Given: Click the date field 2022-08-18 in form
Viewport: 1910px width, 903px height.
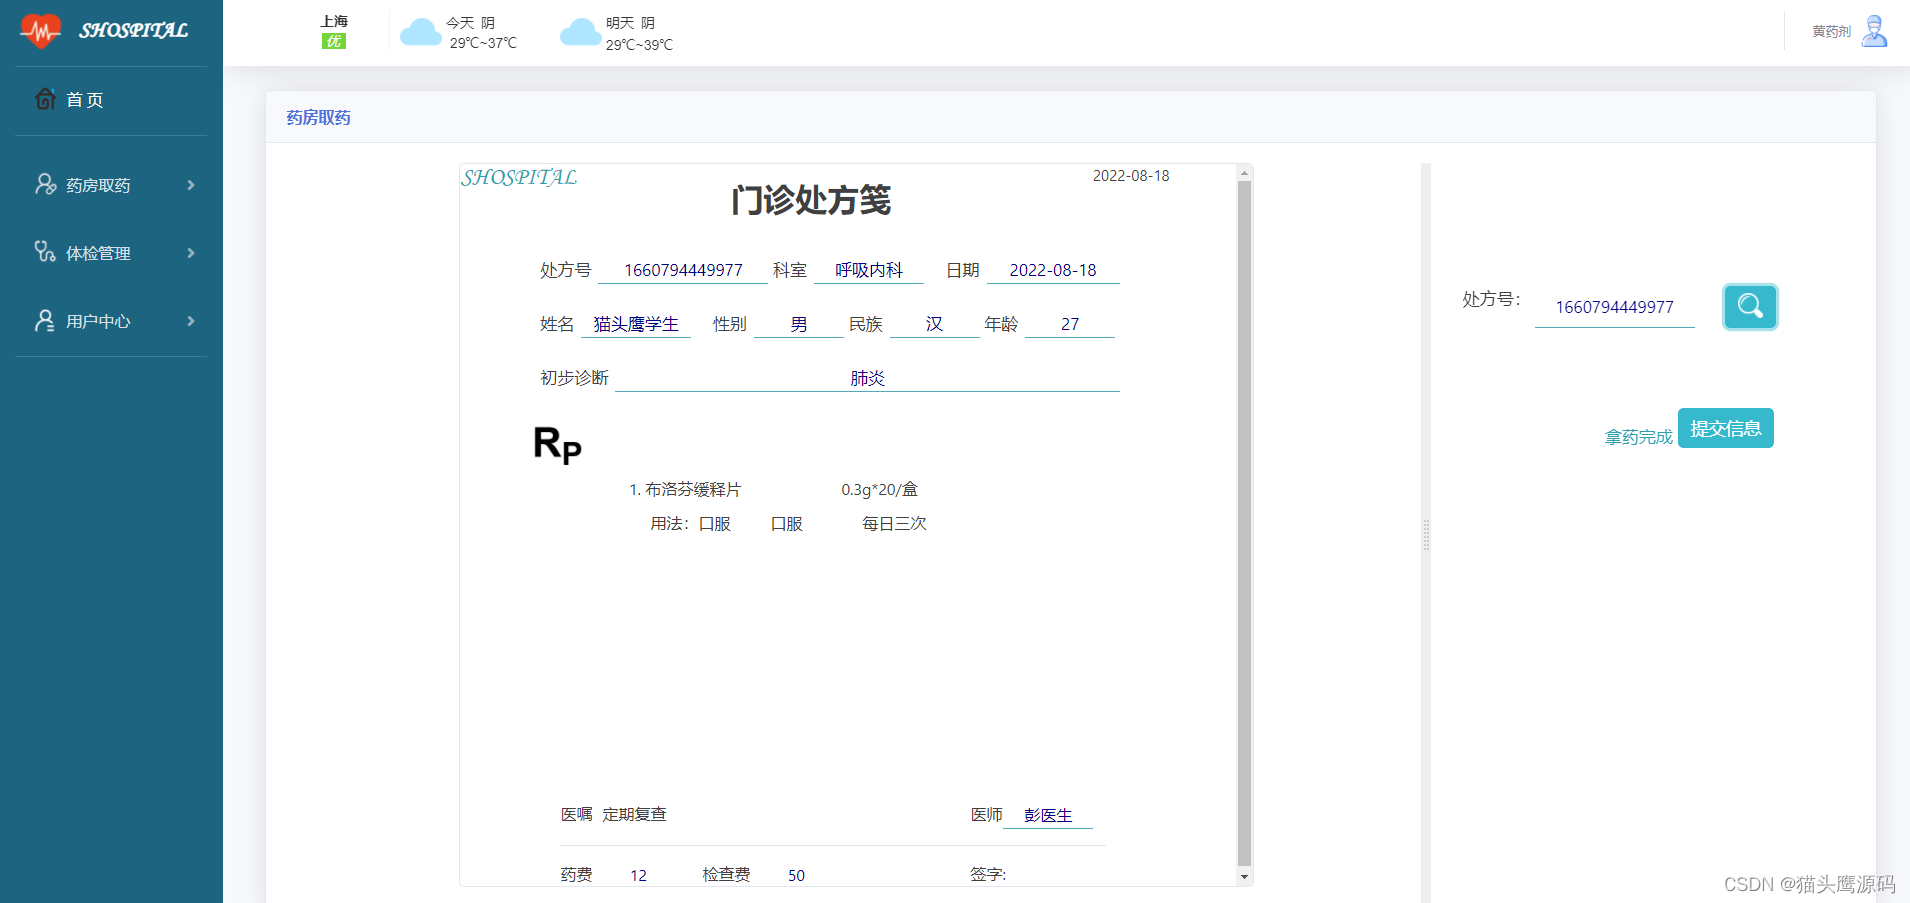Looking at the screenshot, I should click(x=1053, y=270).
